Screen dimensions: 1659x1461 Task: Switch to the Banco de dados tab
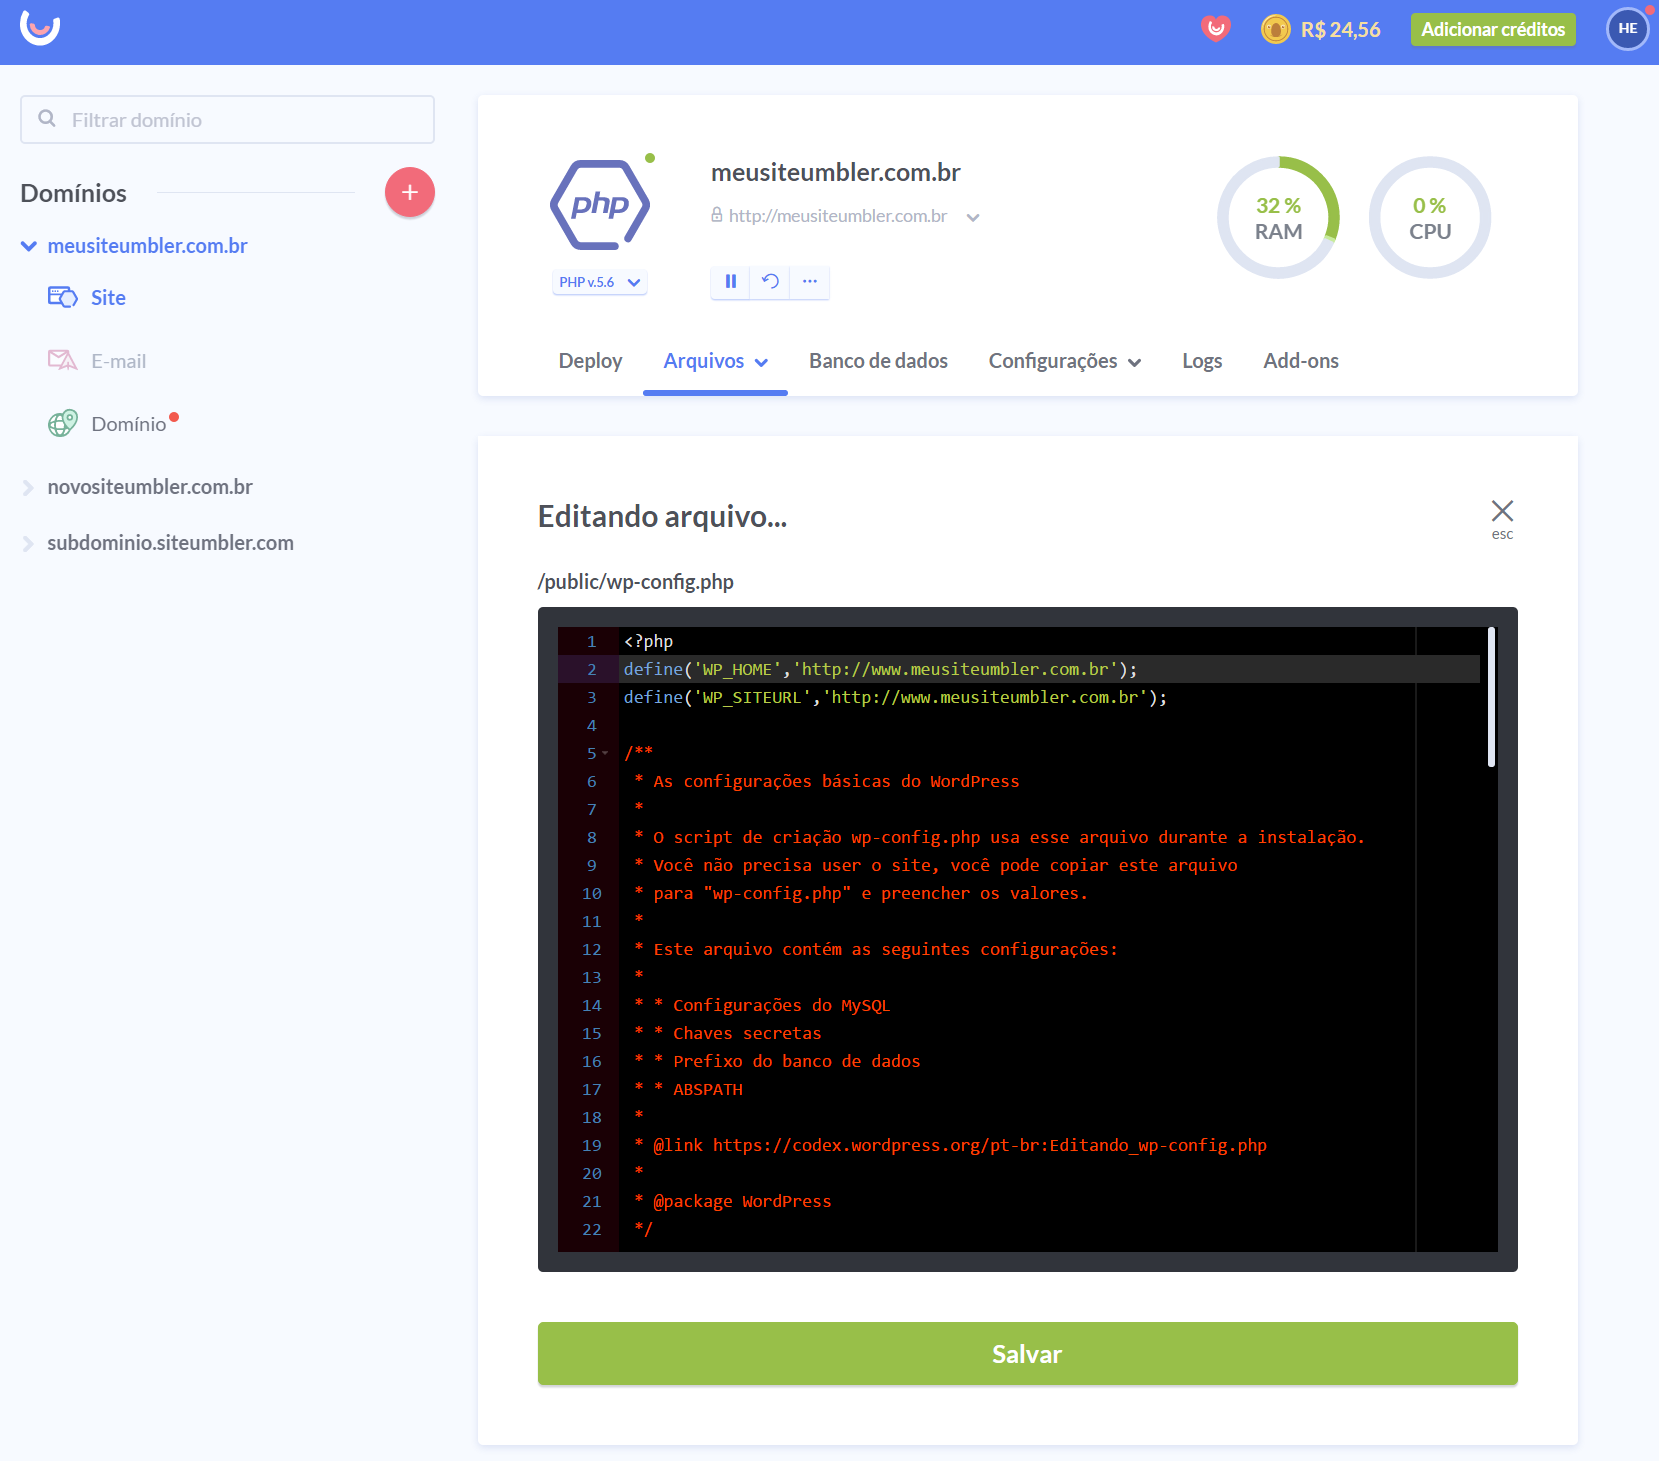878,361
